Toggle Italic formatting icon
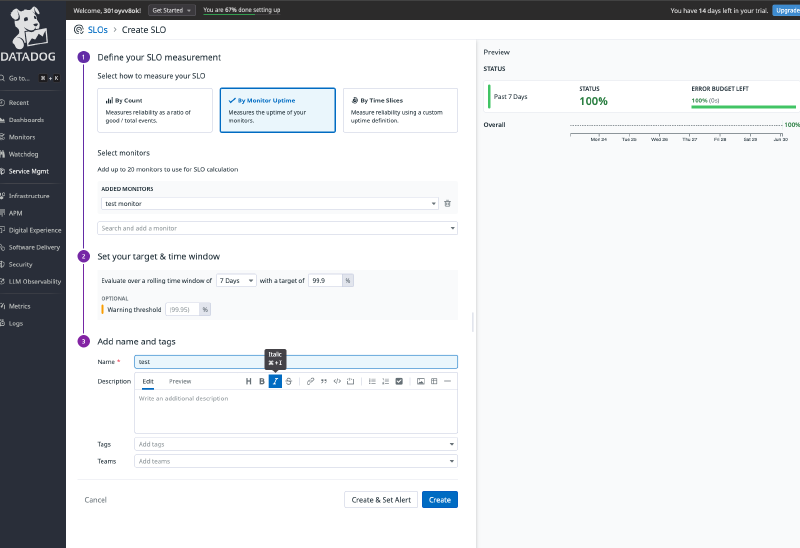Screen dimensions: 800x548 point(275,381)
